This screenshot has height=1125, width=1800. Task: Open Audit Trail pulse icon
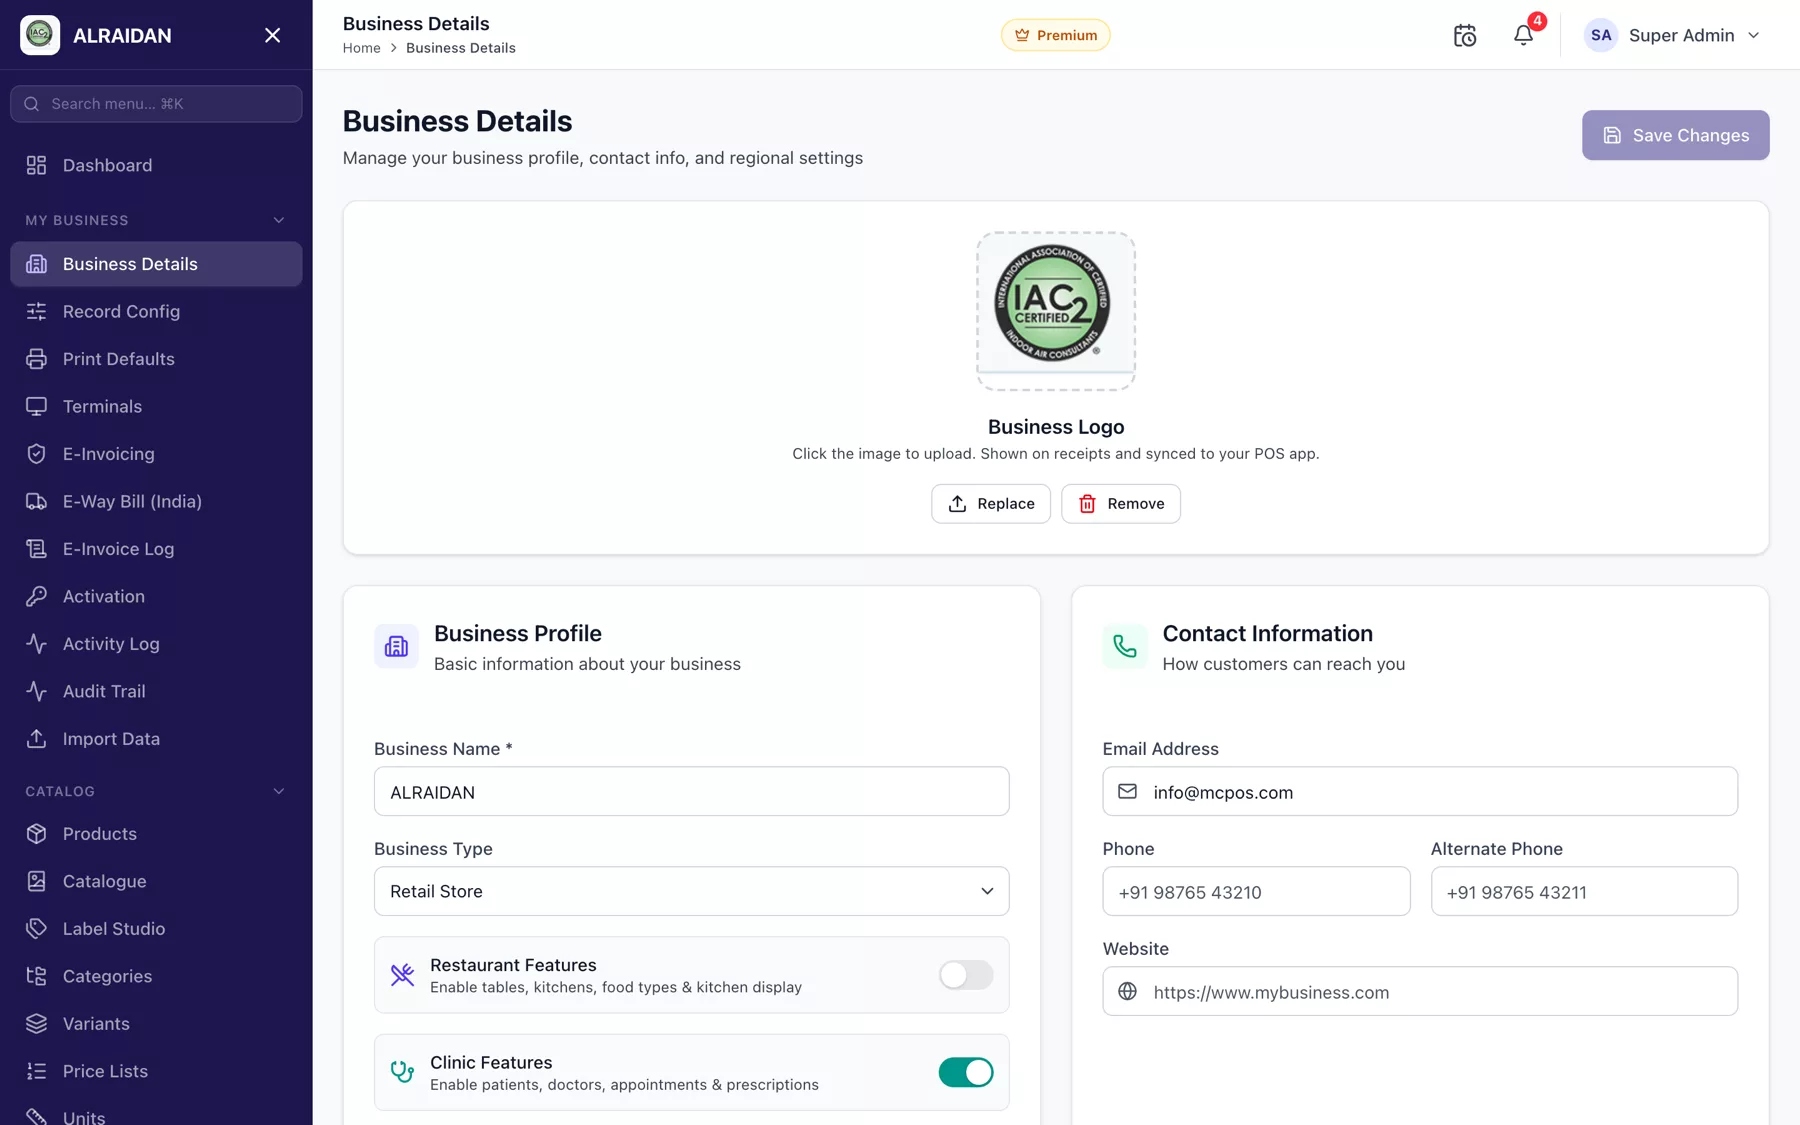(x=37, y=691)
